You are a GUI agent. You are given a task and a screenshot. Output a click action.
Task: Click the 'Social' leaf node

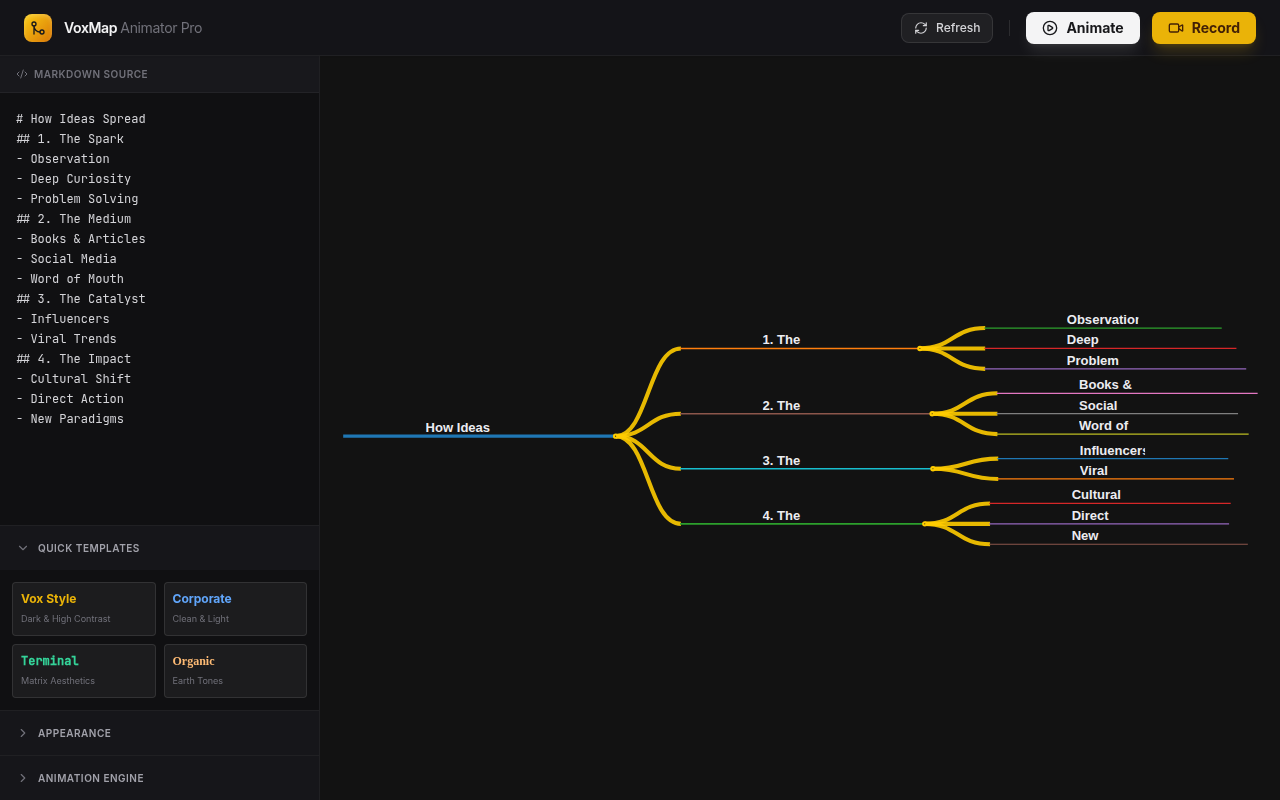1098,406
